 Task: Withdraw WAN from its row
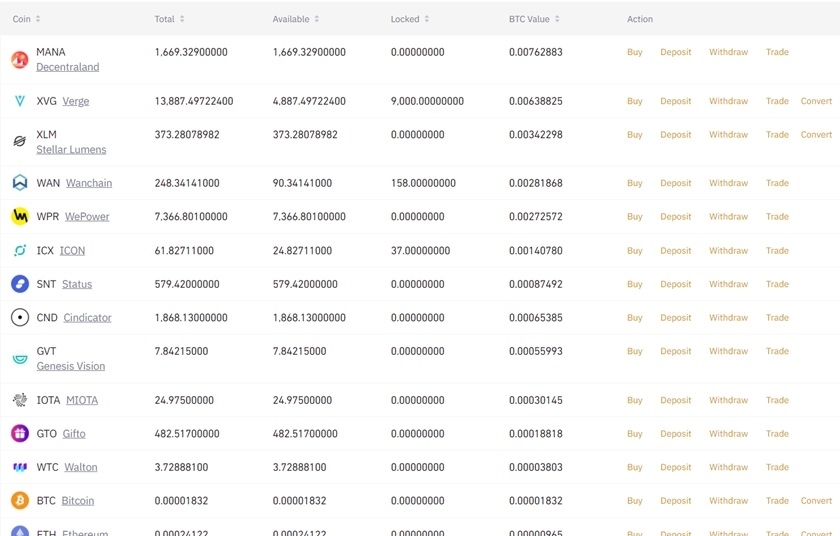click(x=728, y=183)
